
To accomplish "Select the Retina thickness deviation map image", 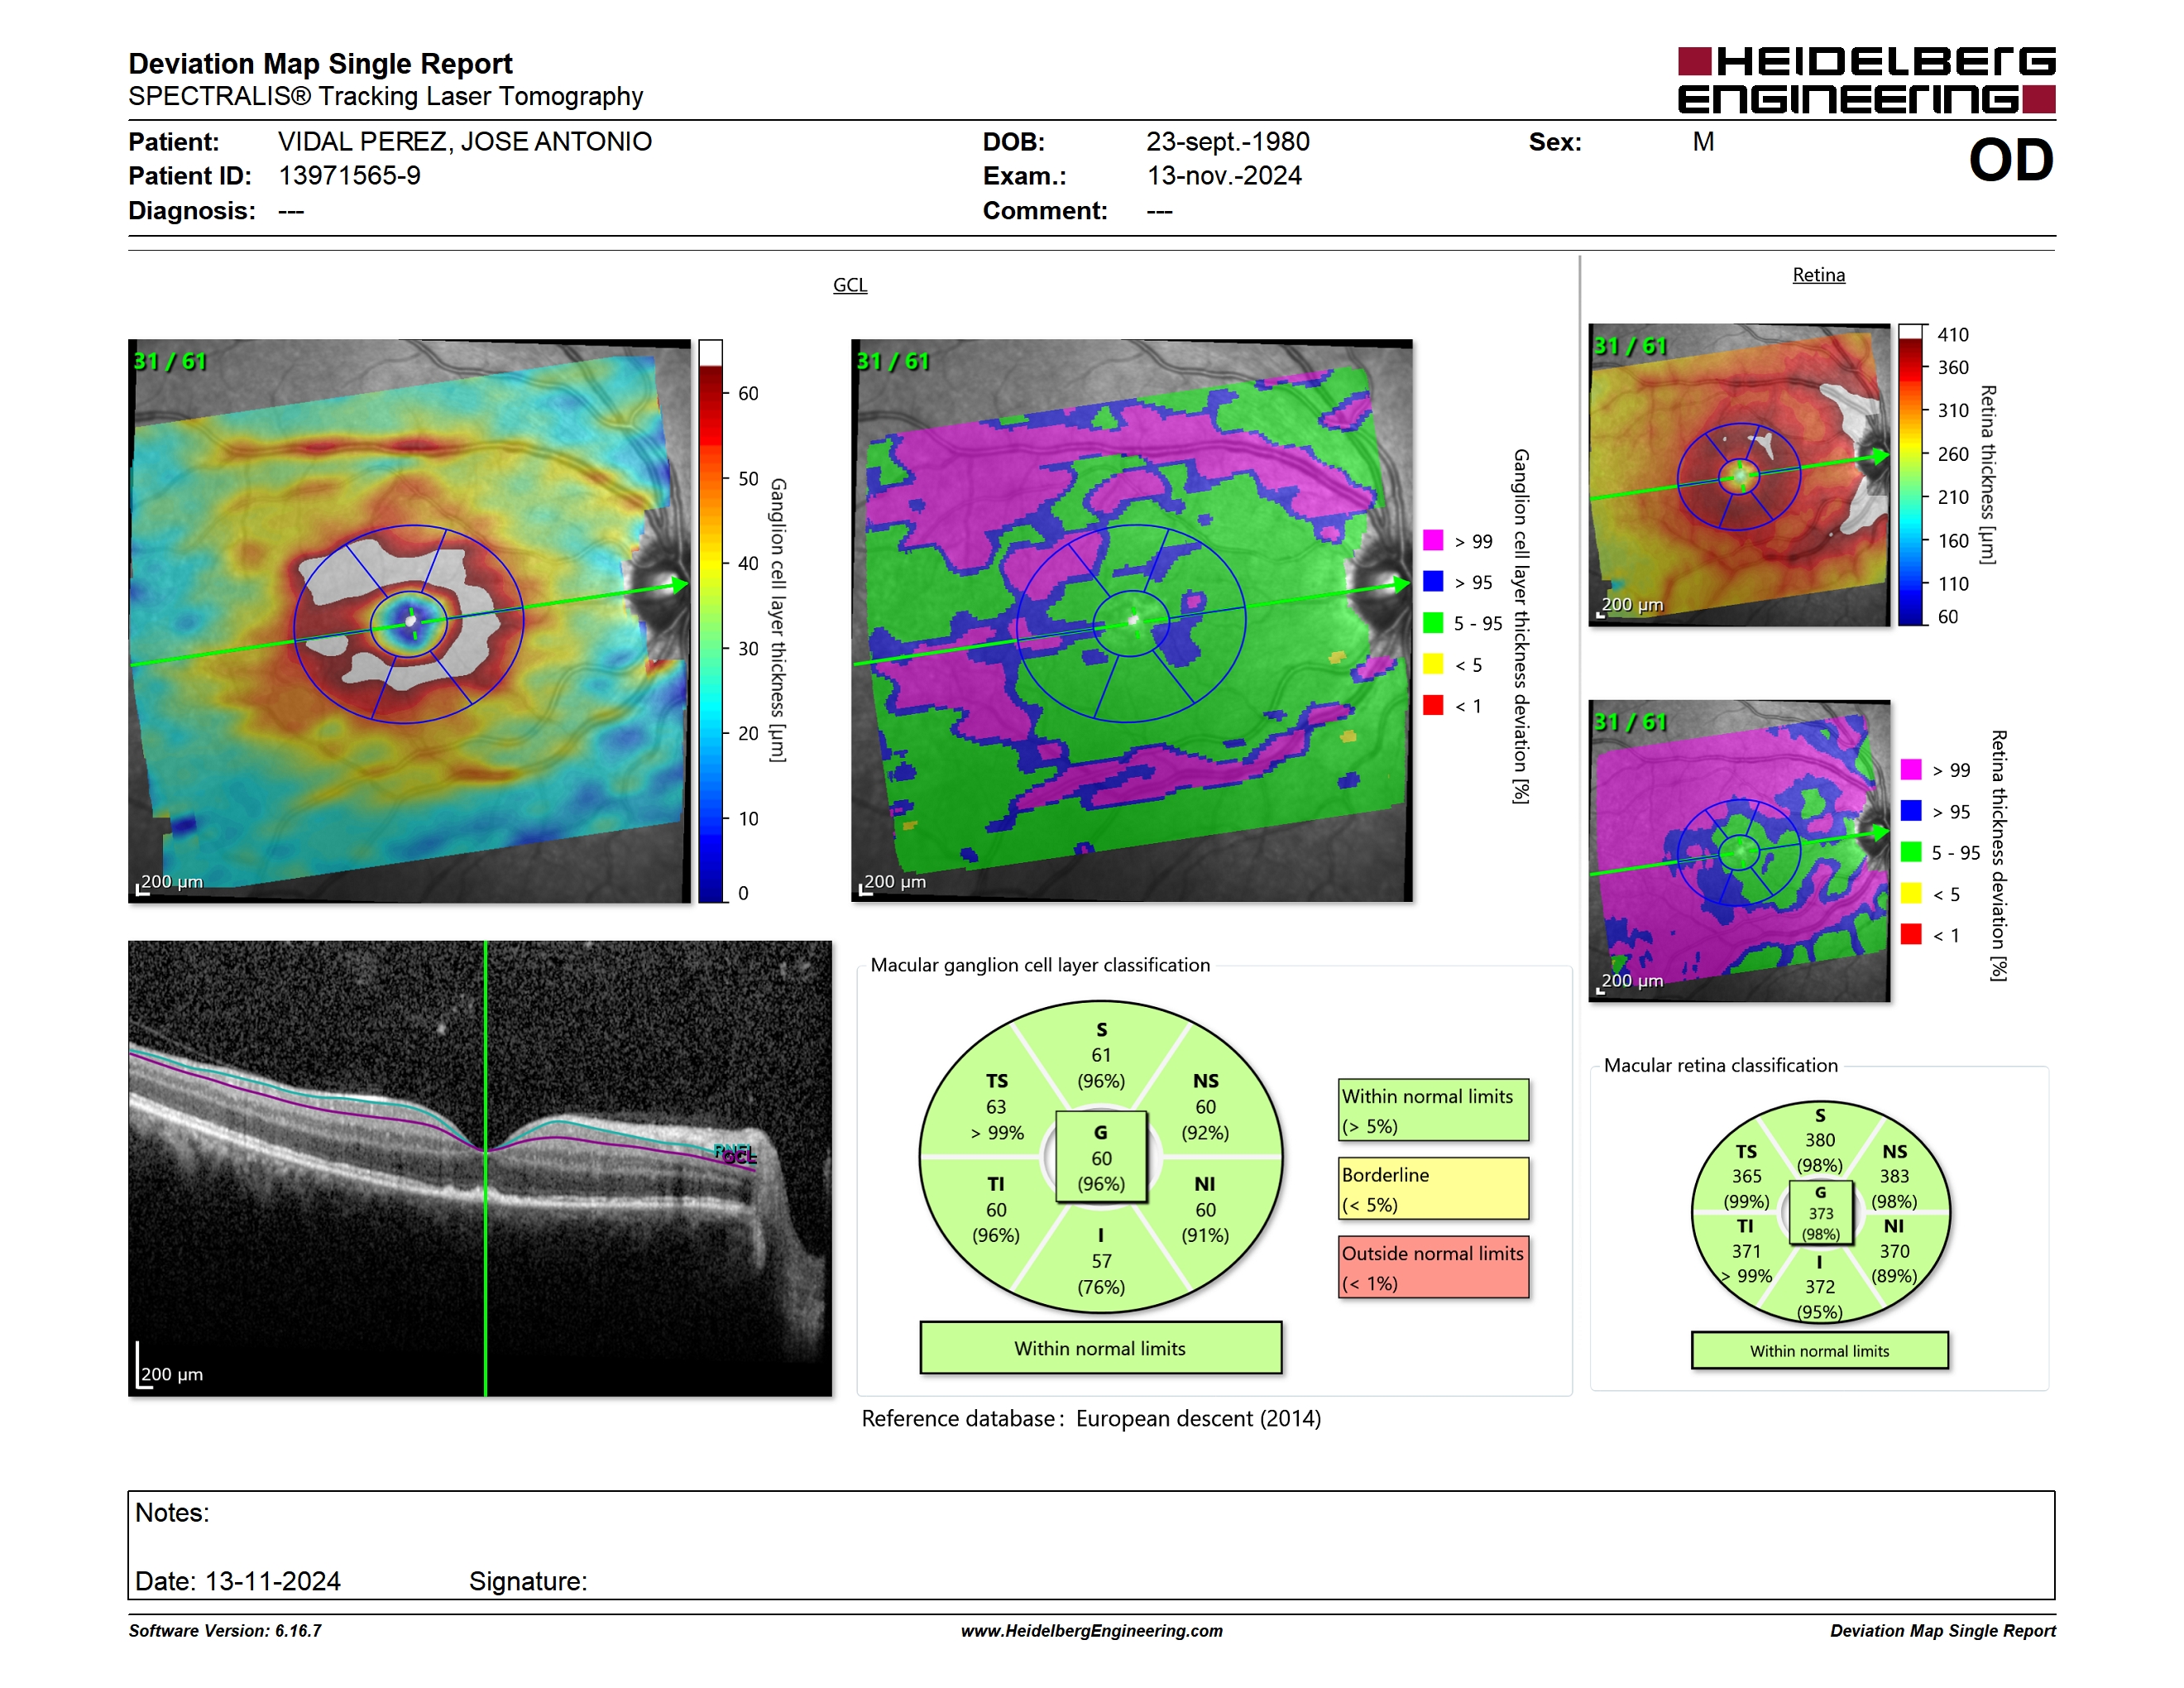I will coord(1739,851).
